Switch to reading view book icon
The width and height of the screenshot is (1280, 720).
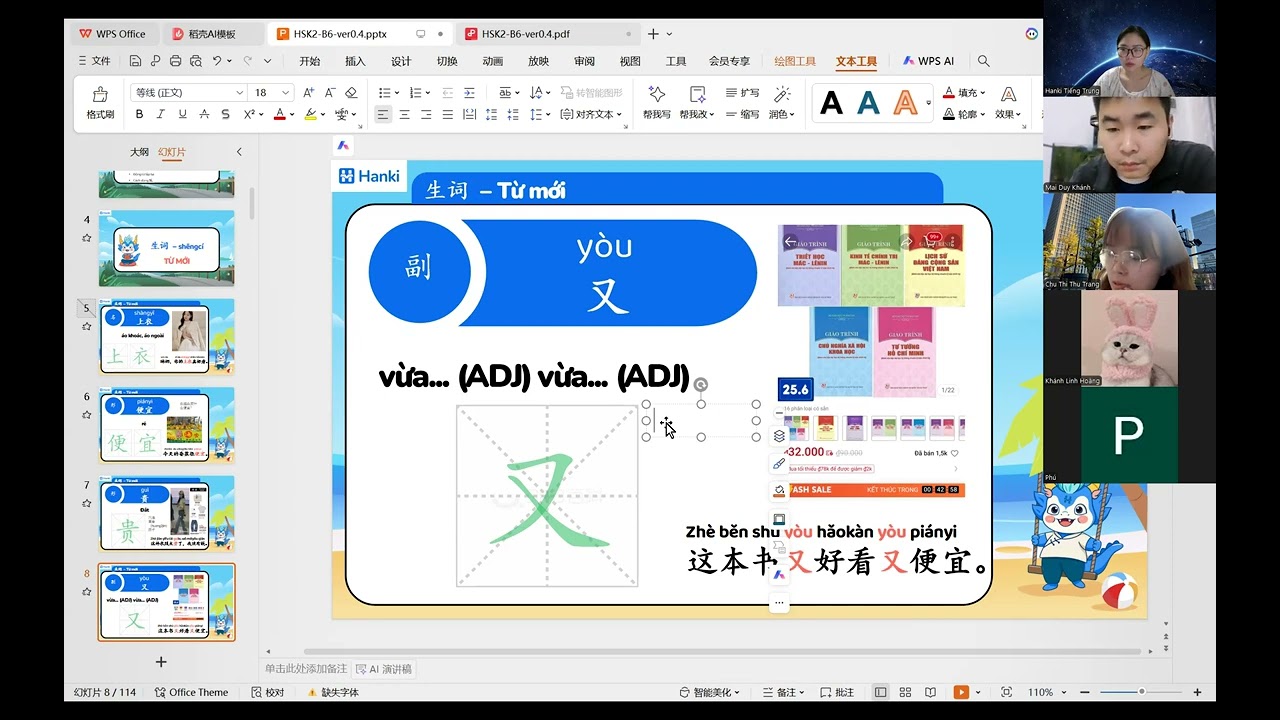tap(930, 692)
